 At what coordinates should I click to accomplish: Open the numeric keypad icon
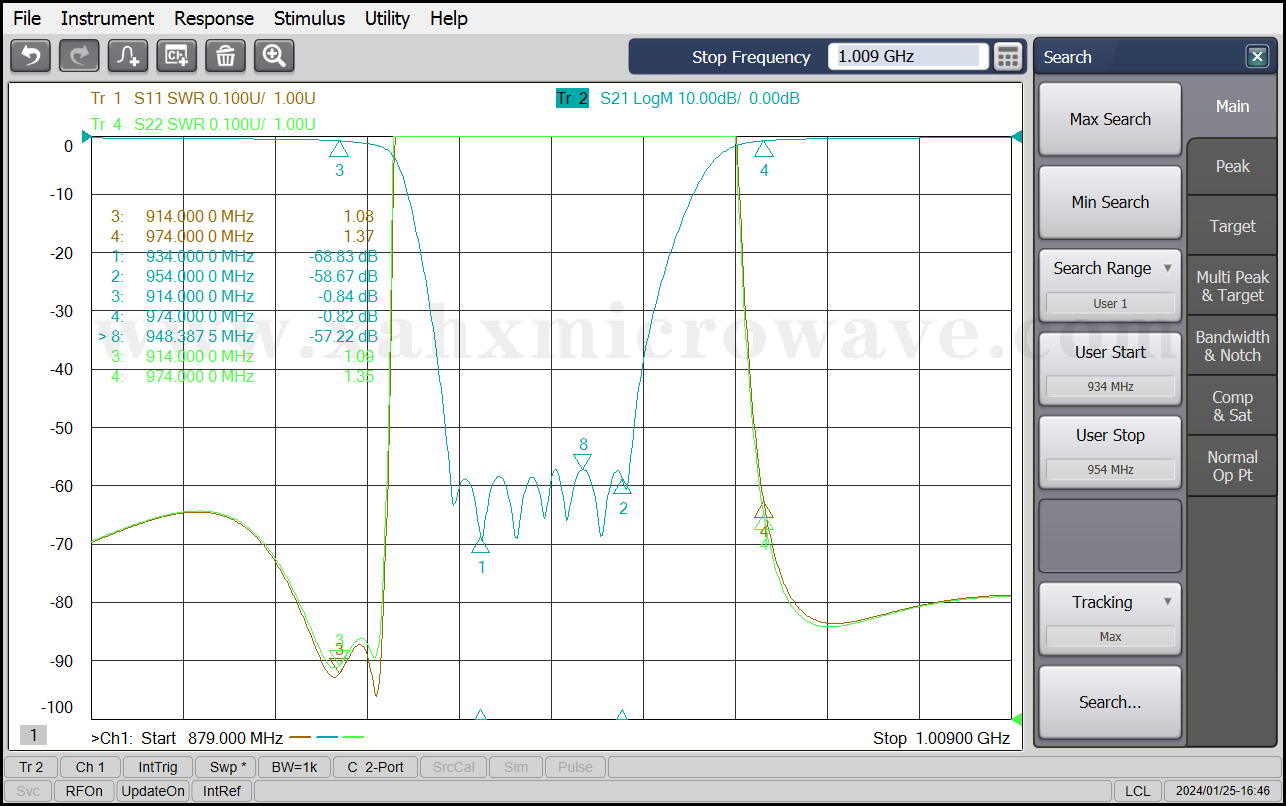point(1009,57)
